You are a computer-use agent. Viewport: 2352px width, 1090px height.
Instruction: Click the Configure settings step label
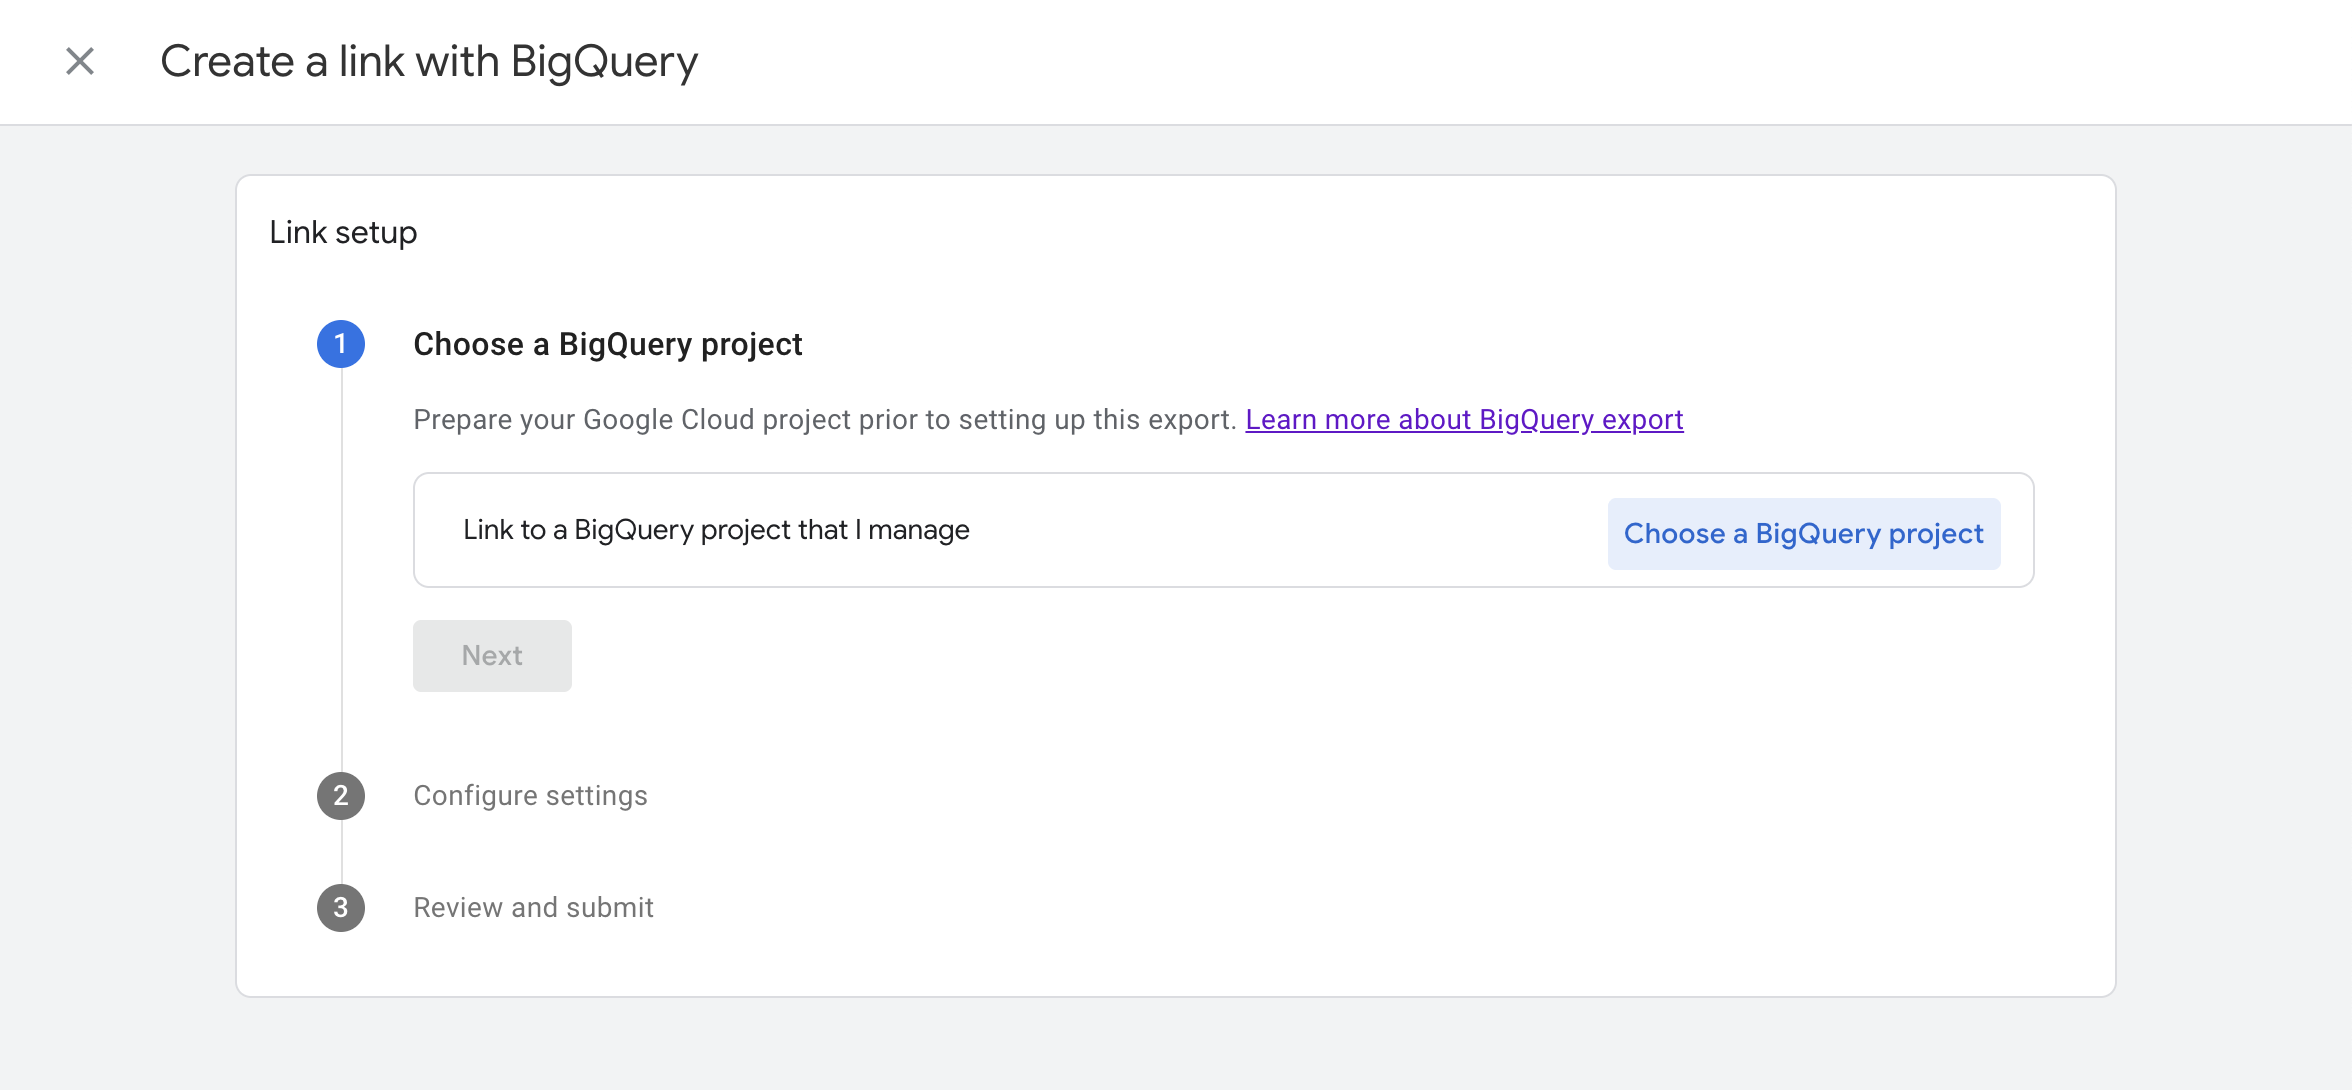pos(530,795)
